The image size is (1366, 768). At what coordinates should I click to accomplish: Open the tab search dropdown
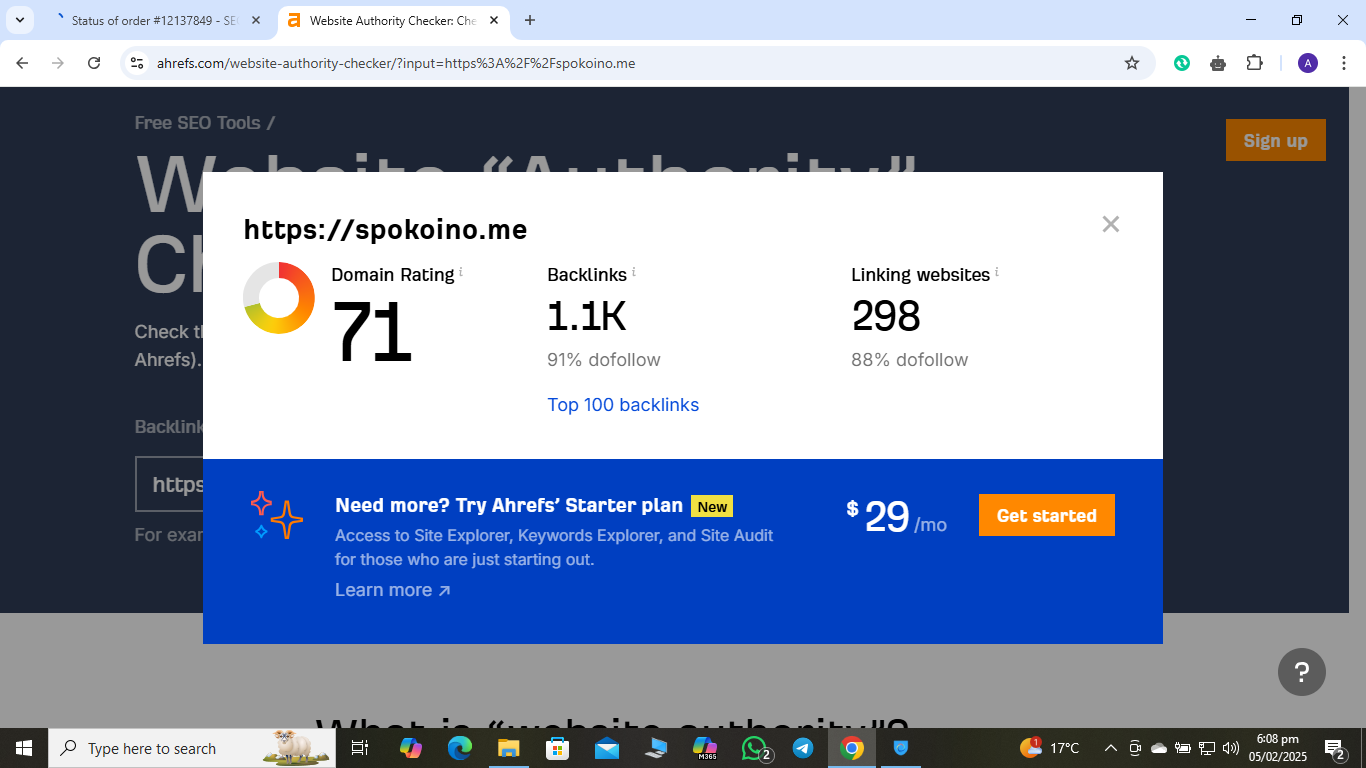pos(20,20)
